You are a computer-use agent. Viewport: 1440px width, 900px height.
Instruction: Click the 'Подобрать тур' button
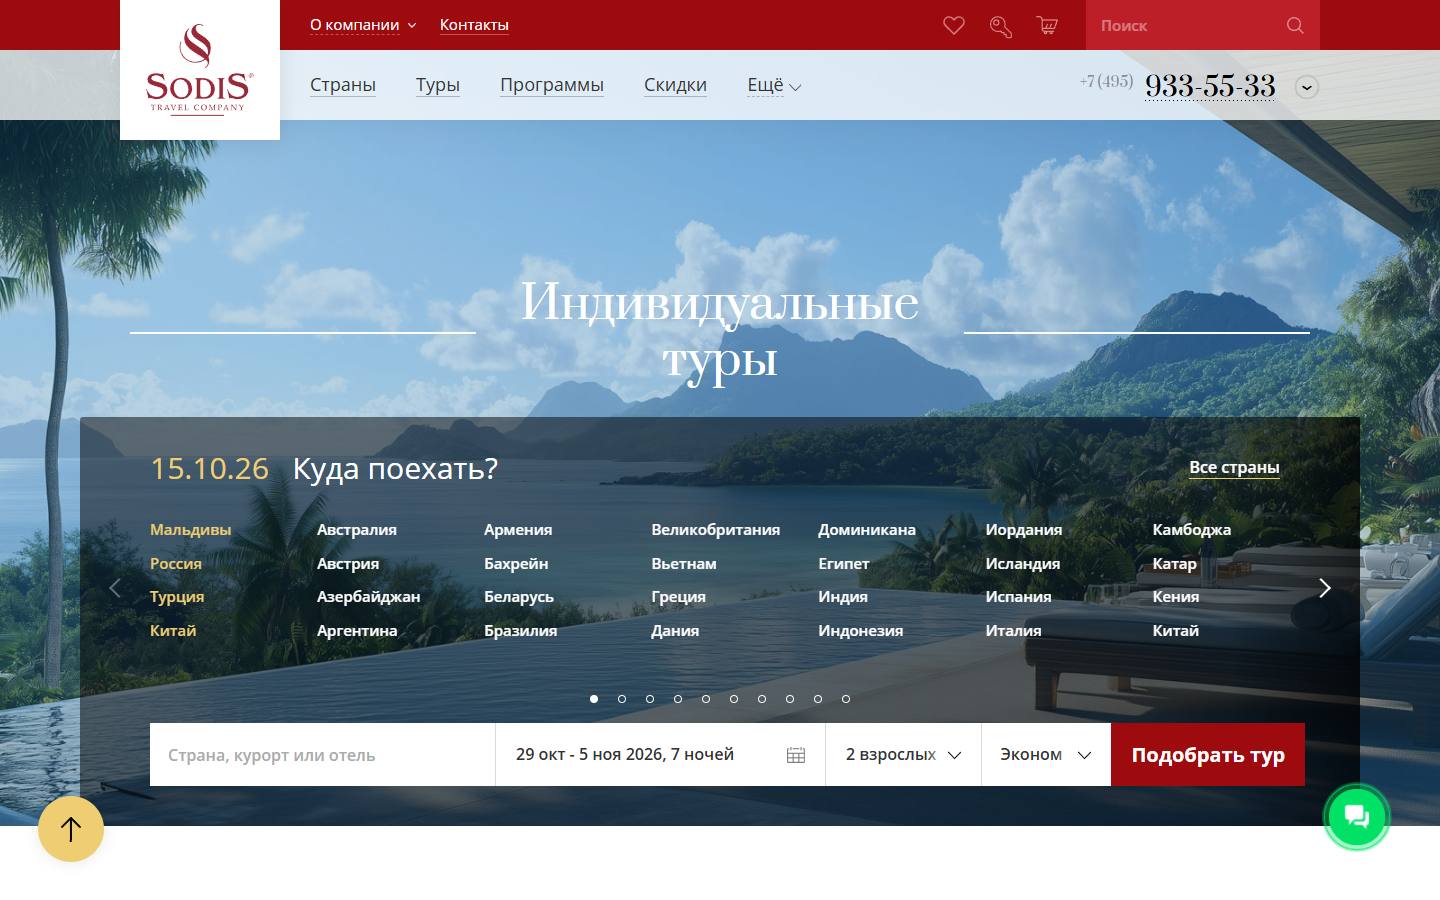point(1208,754)
